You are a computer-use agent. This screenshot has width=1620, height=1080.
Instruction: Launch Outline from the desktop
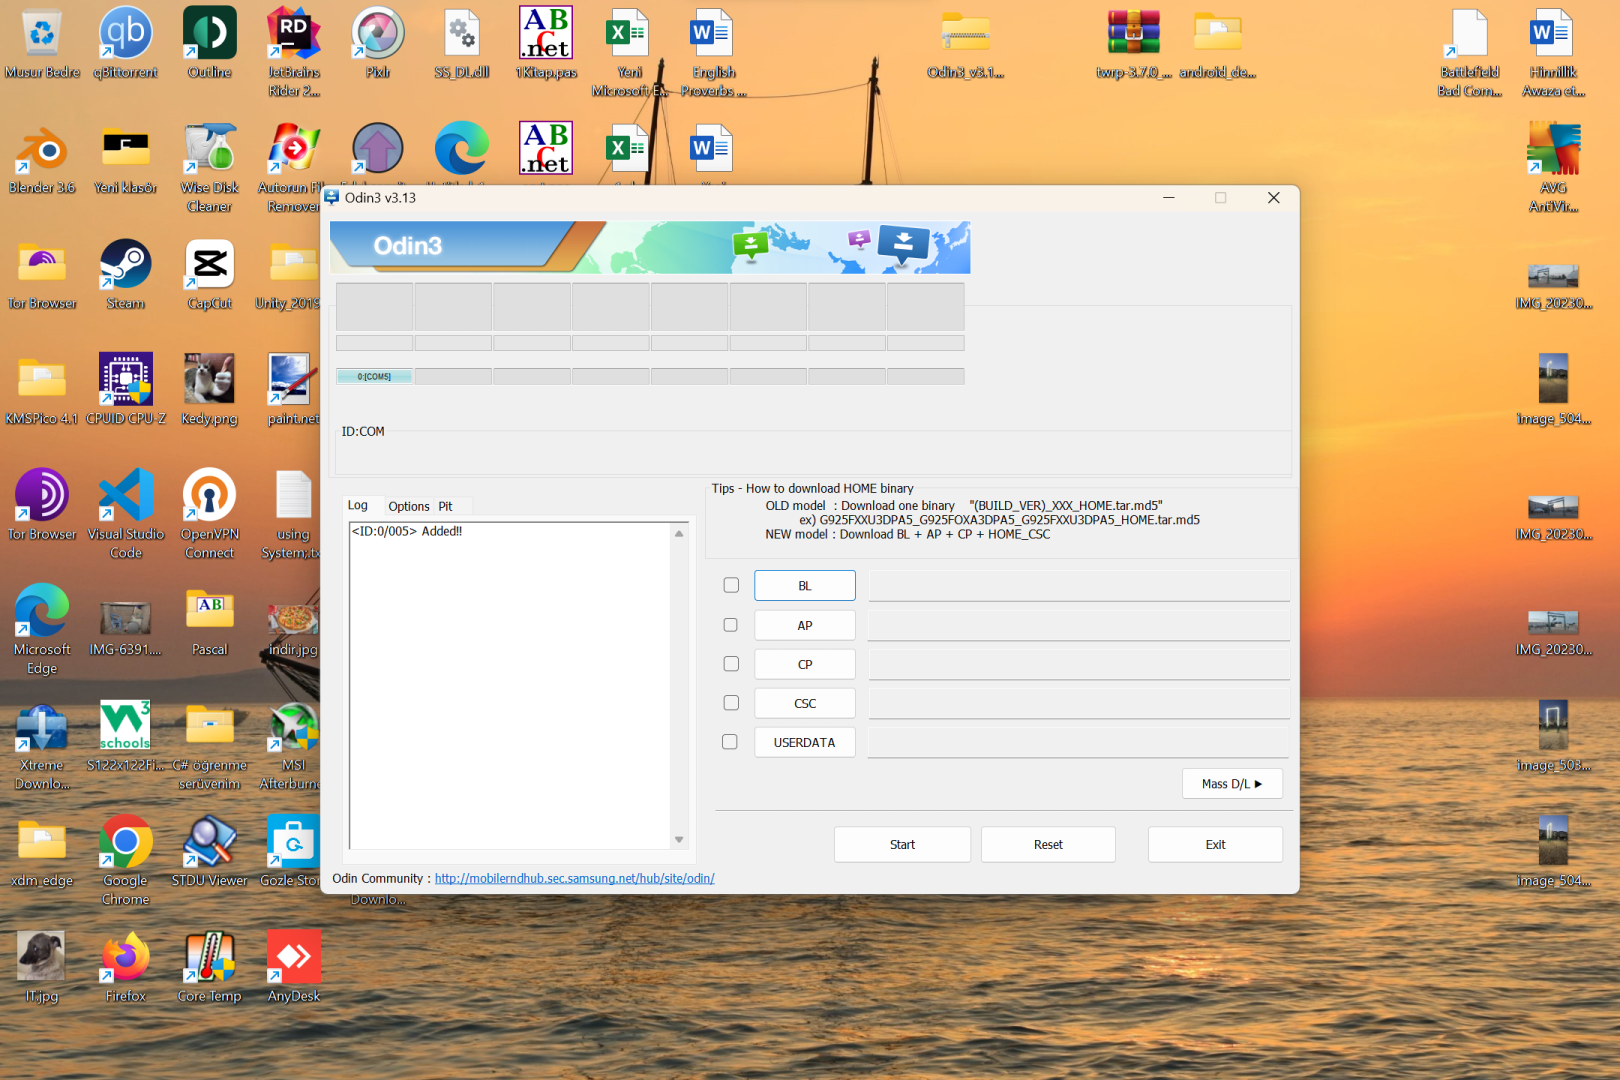pyautogui.click(x=210, y=43)
